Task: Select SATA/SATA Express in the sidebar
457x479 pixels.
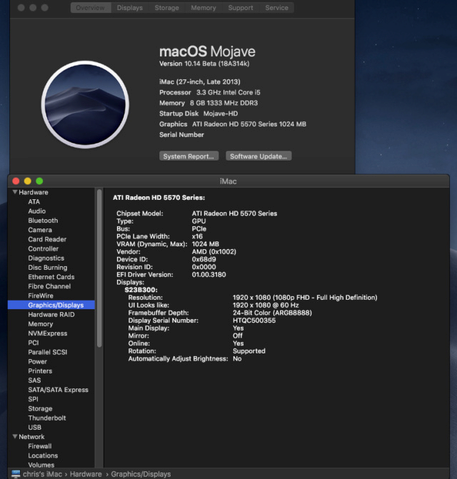Action: pos(58,390)
